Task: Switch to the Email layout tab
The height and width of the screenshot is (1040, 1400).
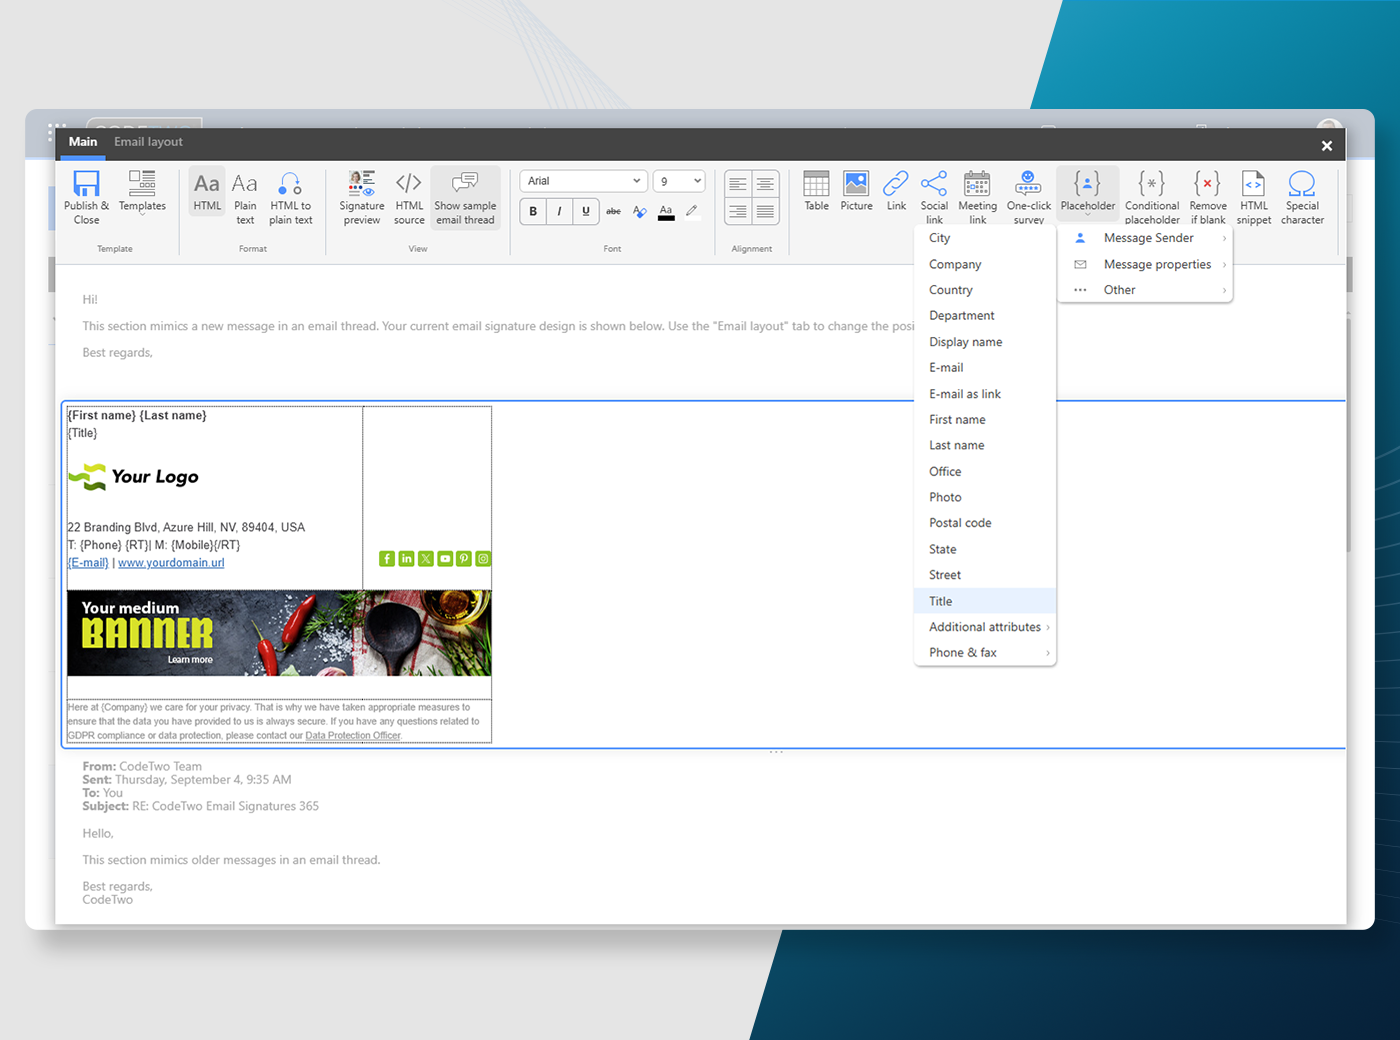Action: (x=148, y=142)
